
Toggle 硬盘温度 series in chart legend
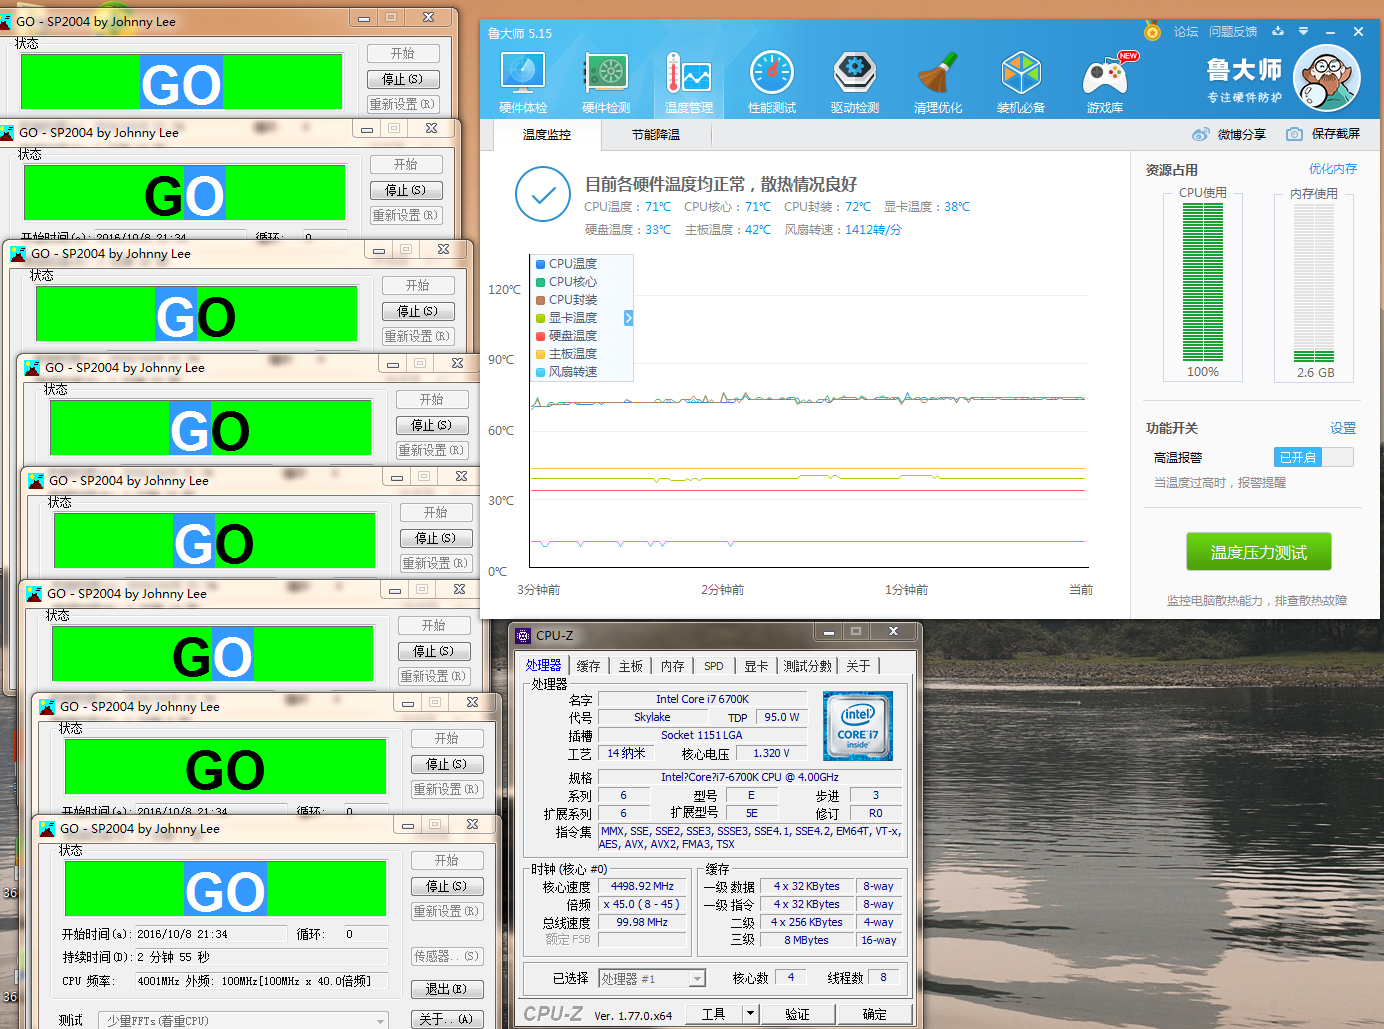click(567, 336)
